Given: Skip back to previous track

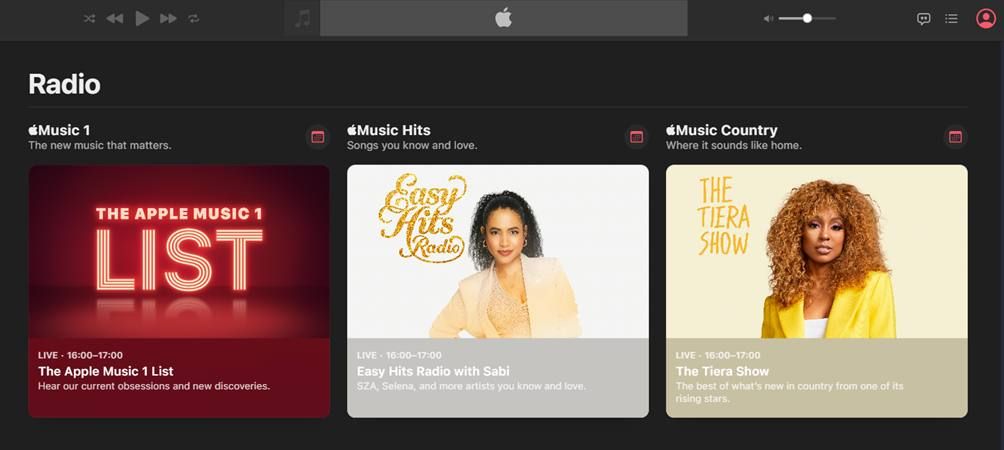Looking at the screenshot, I should coord(115,19).
